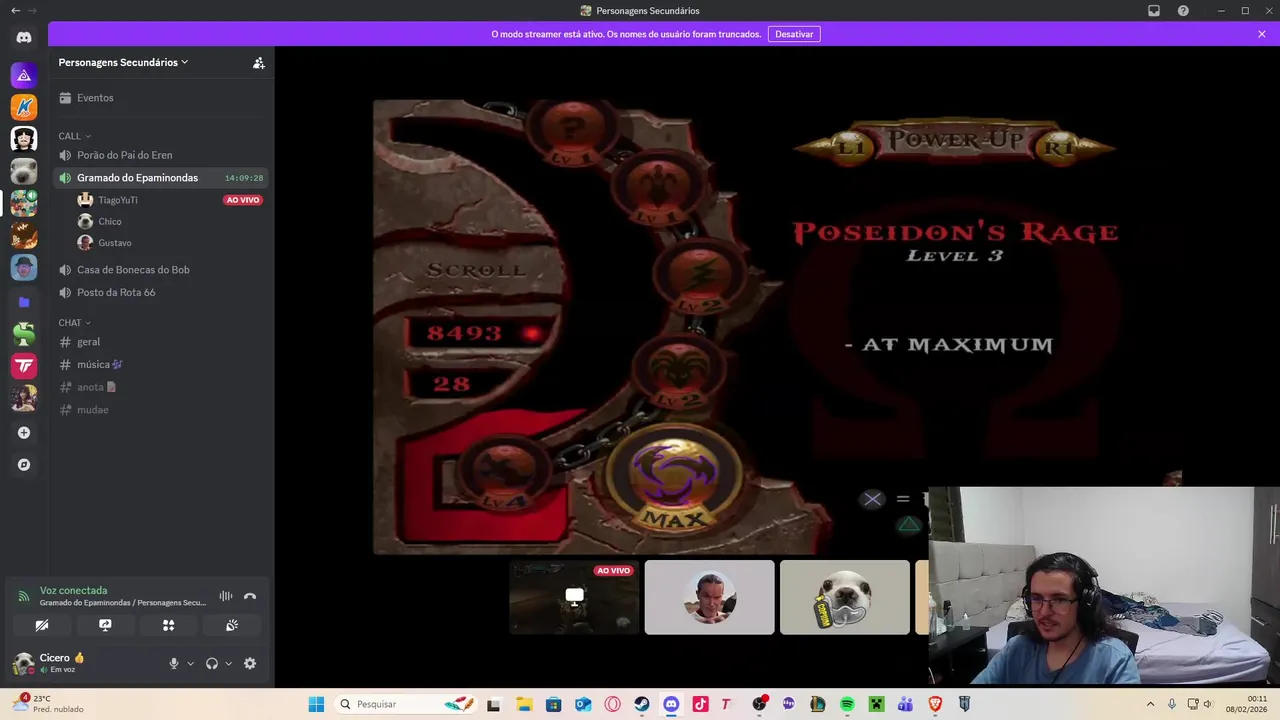
Task: Open the geral text channel
Action: 161,342
